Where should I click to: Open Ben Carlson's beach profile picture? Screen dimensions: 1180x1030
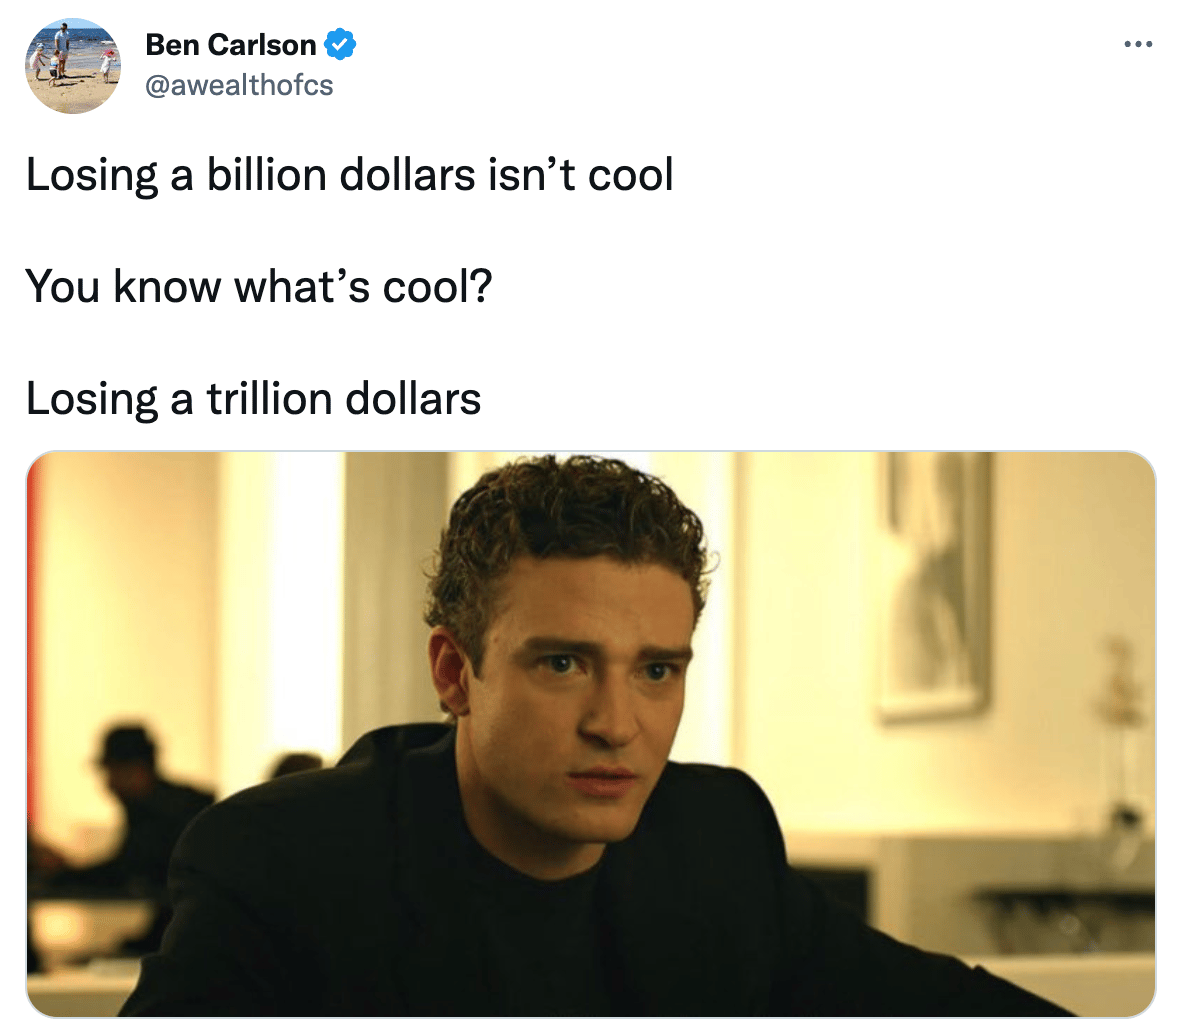(x=73, y=66)
